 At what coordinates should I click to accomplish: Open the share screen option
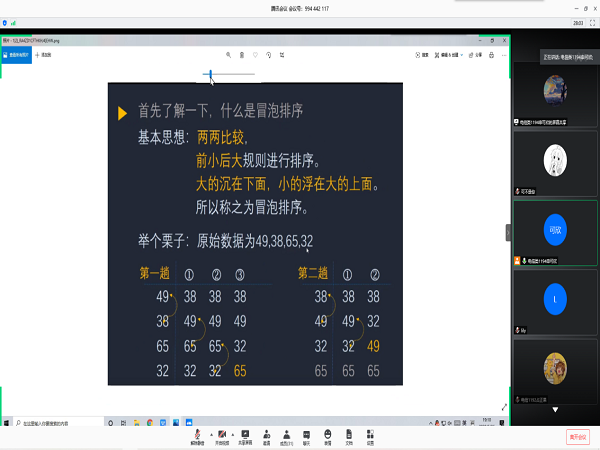(x=245, y=436)
